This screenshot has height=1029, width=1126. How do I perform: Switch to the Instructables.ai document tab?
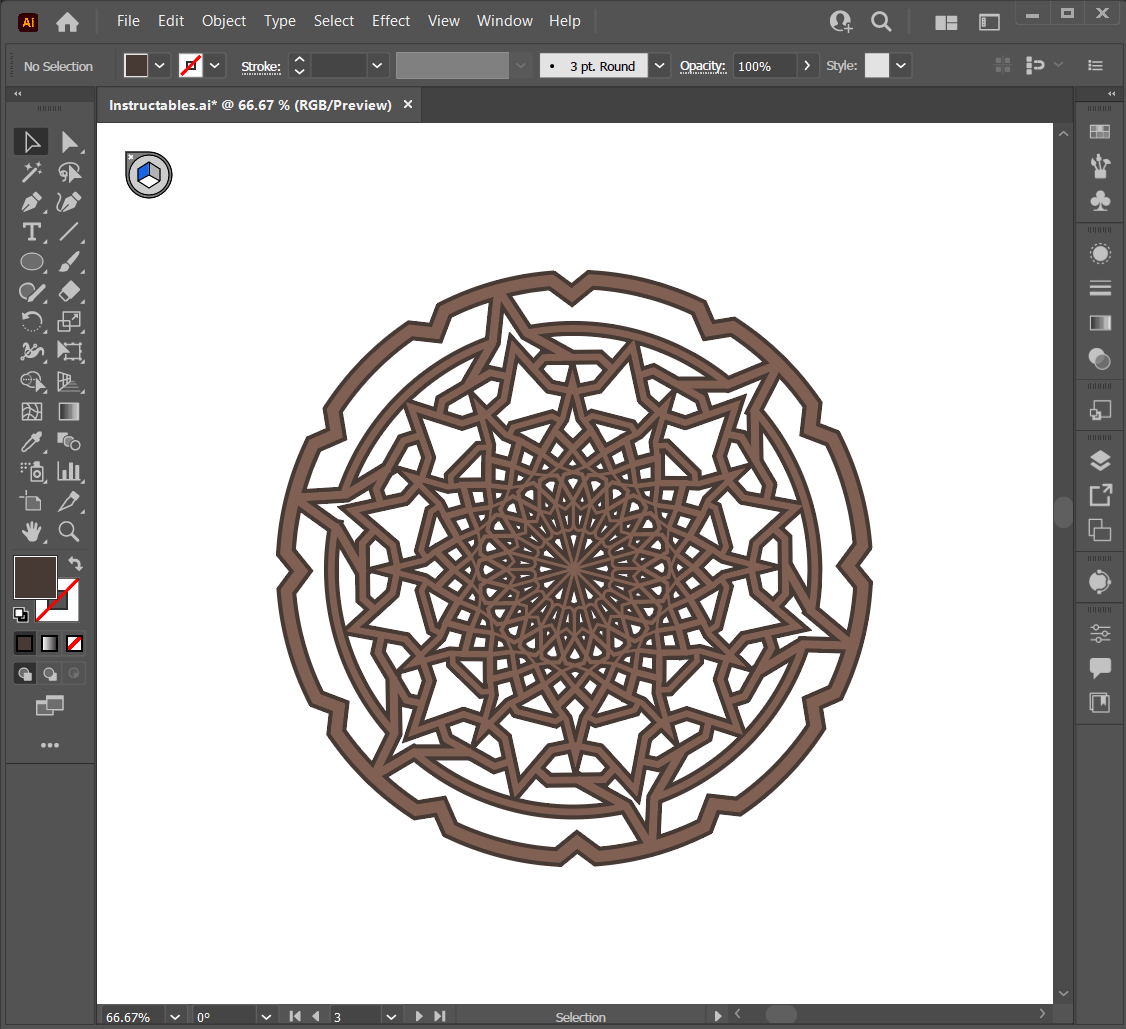250,105
